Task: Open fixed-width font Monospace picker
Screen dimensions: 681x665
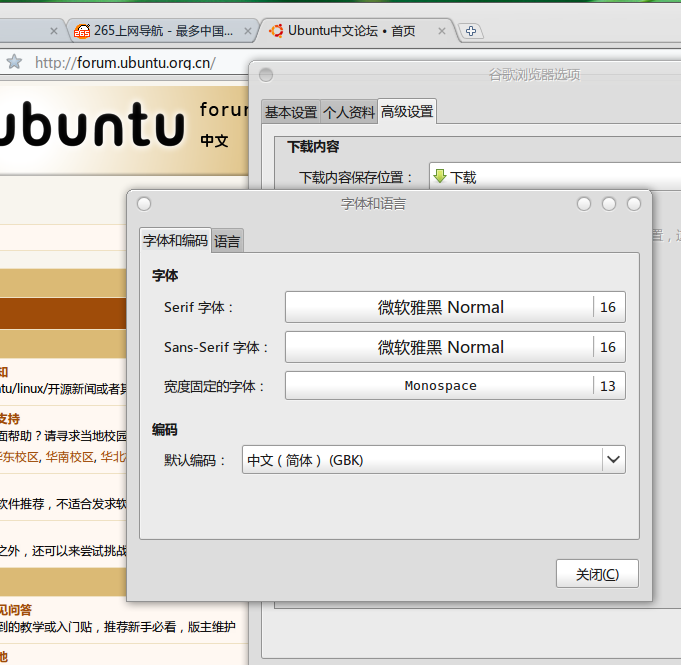Action: click(455, 385)
